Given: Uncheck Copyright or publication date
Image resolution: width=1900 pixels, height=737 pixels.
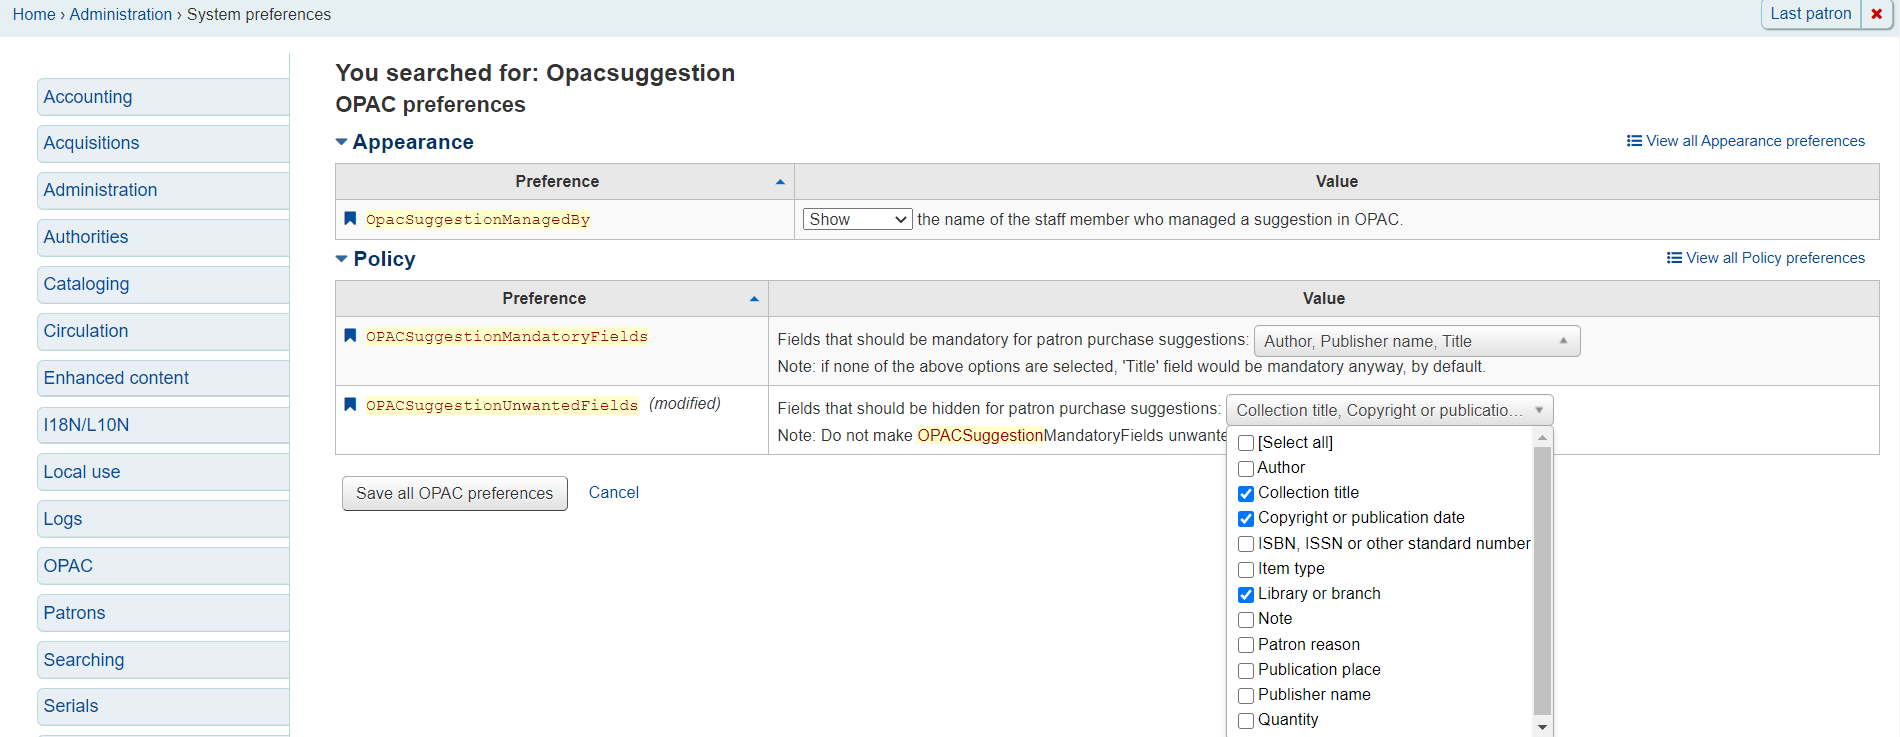Looking at the screenshot, I should [x=1246, y=518].
